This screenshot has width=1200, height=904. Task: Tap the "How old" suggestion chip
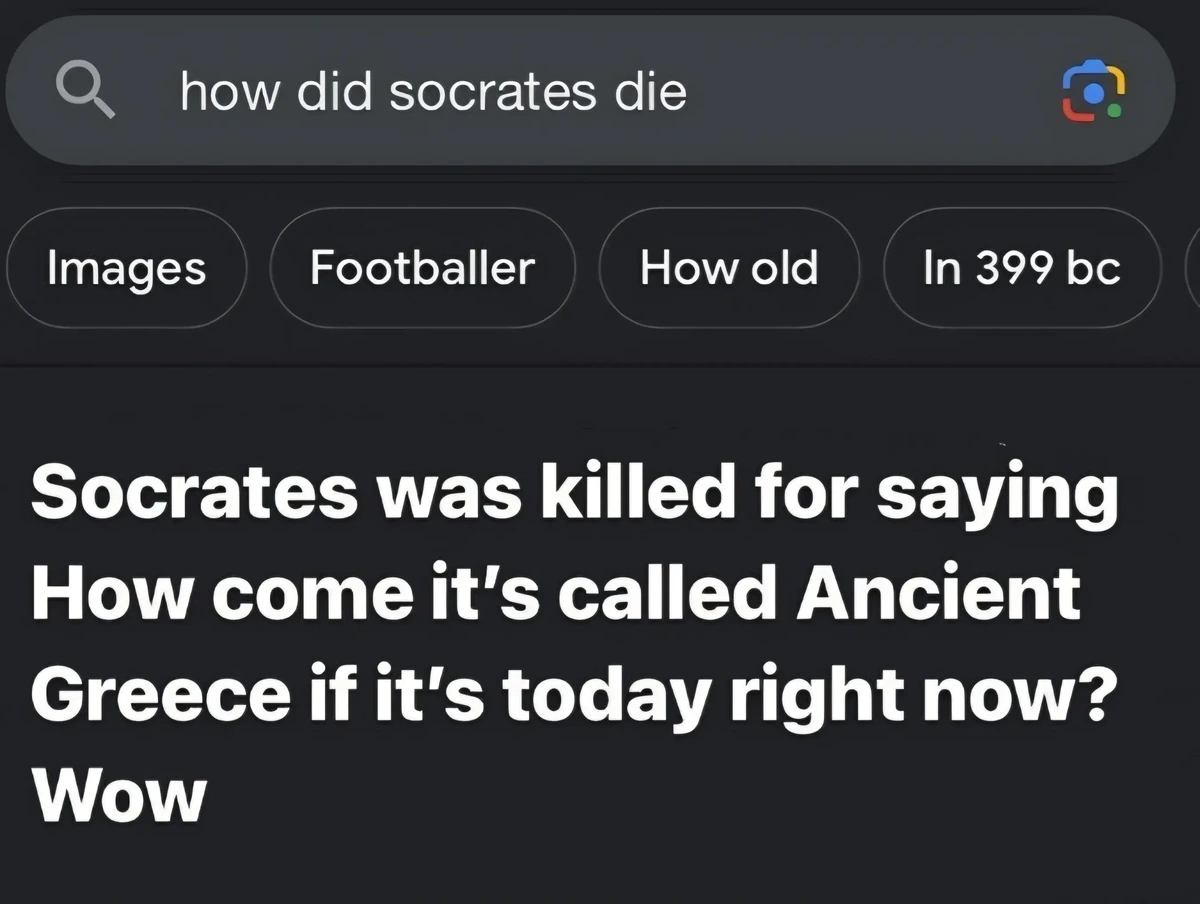(728, 268)
